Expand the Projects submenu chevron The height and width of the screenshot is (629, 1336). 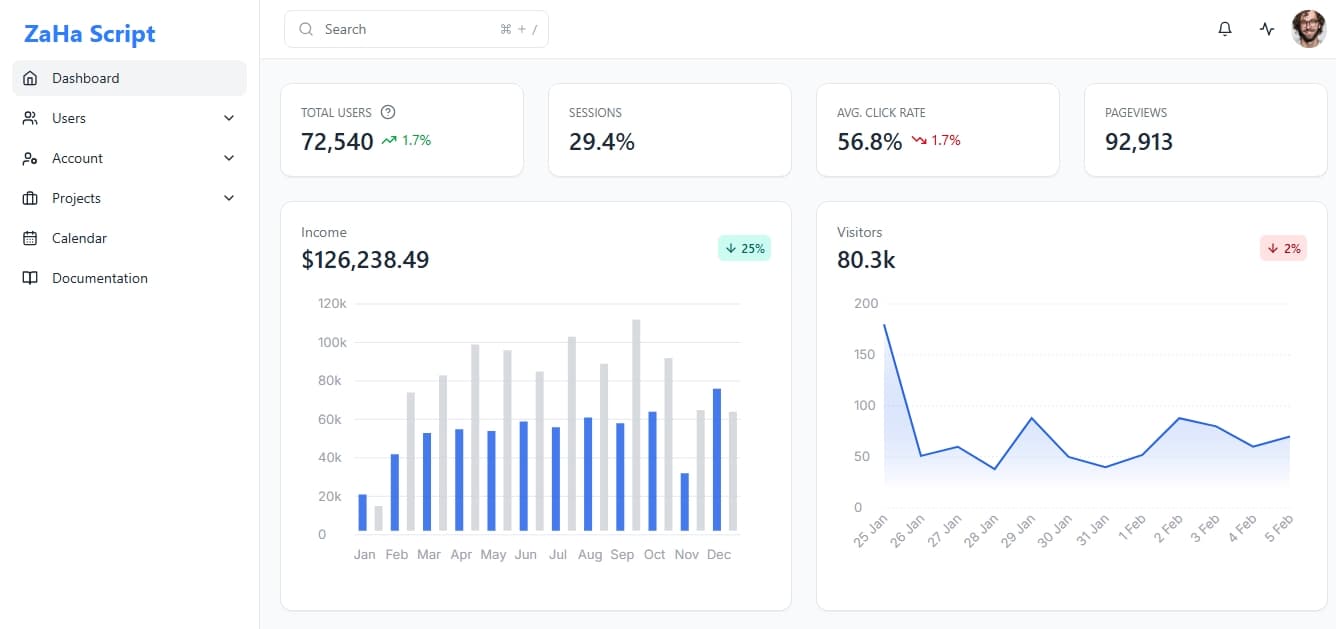point(229,198)
